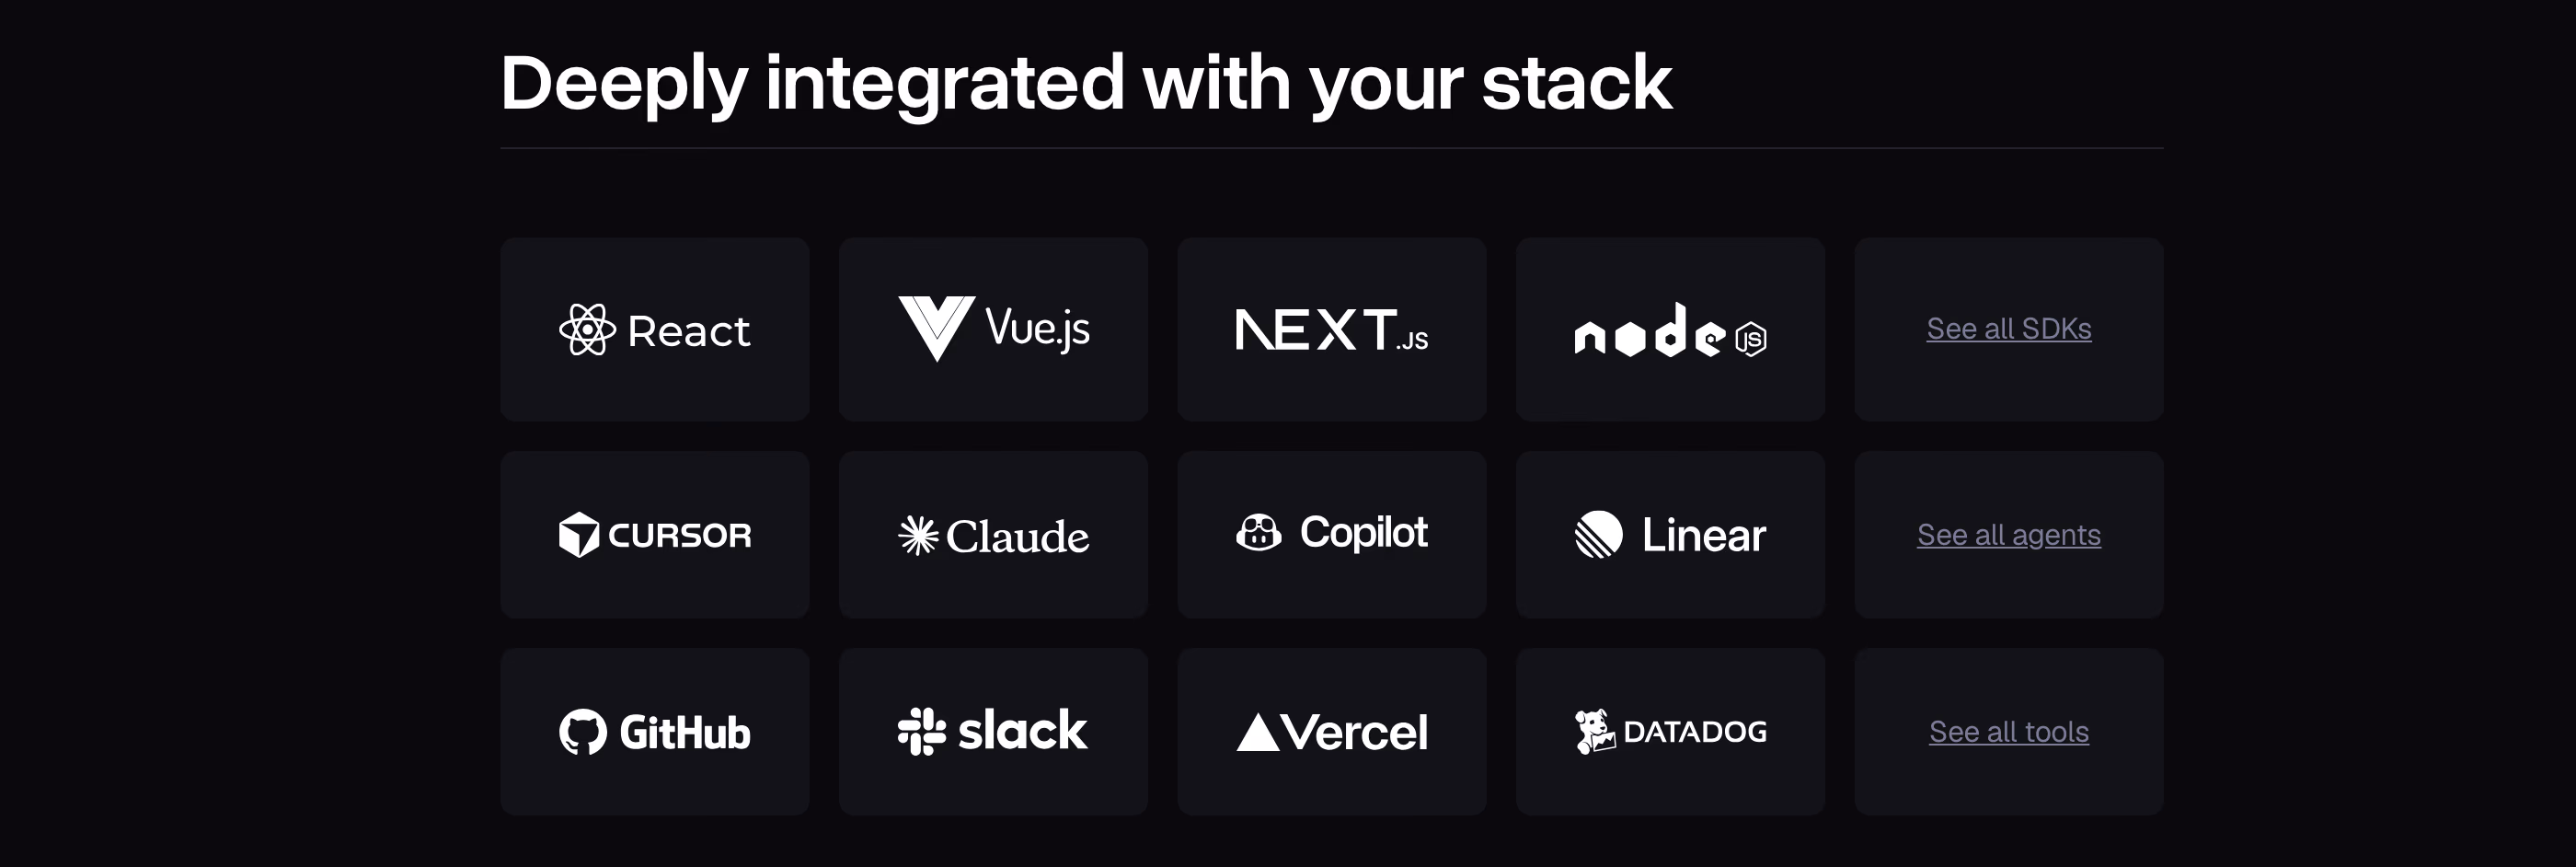Open the Next.js integration card
The height and width of the screenshot is (867, 2576).
click(1331, 329)
